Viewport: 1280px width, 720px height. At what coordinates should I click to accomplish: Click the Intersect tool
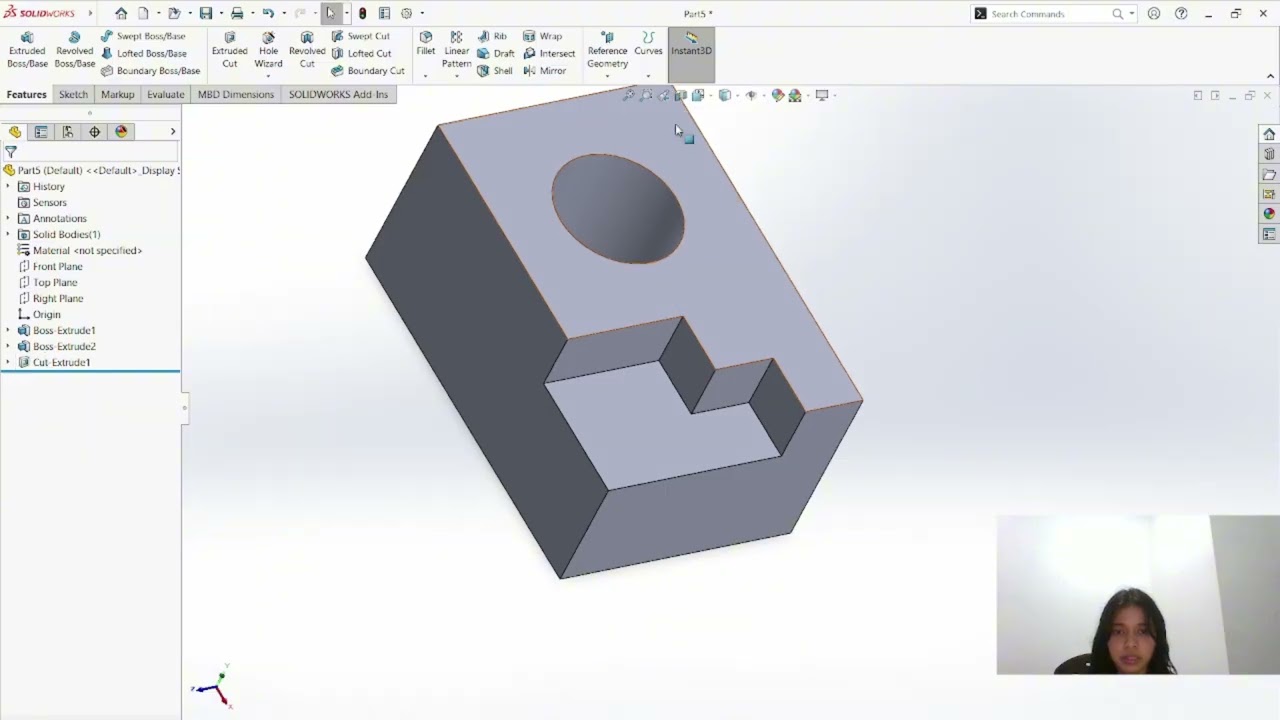(x=549, y=53)
